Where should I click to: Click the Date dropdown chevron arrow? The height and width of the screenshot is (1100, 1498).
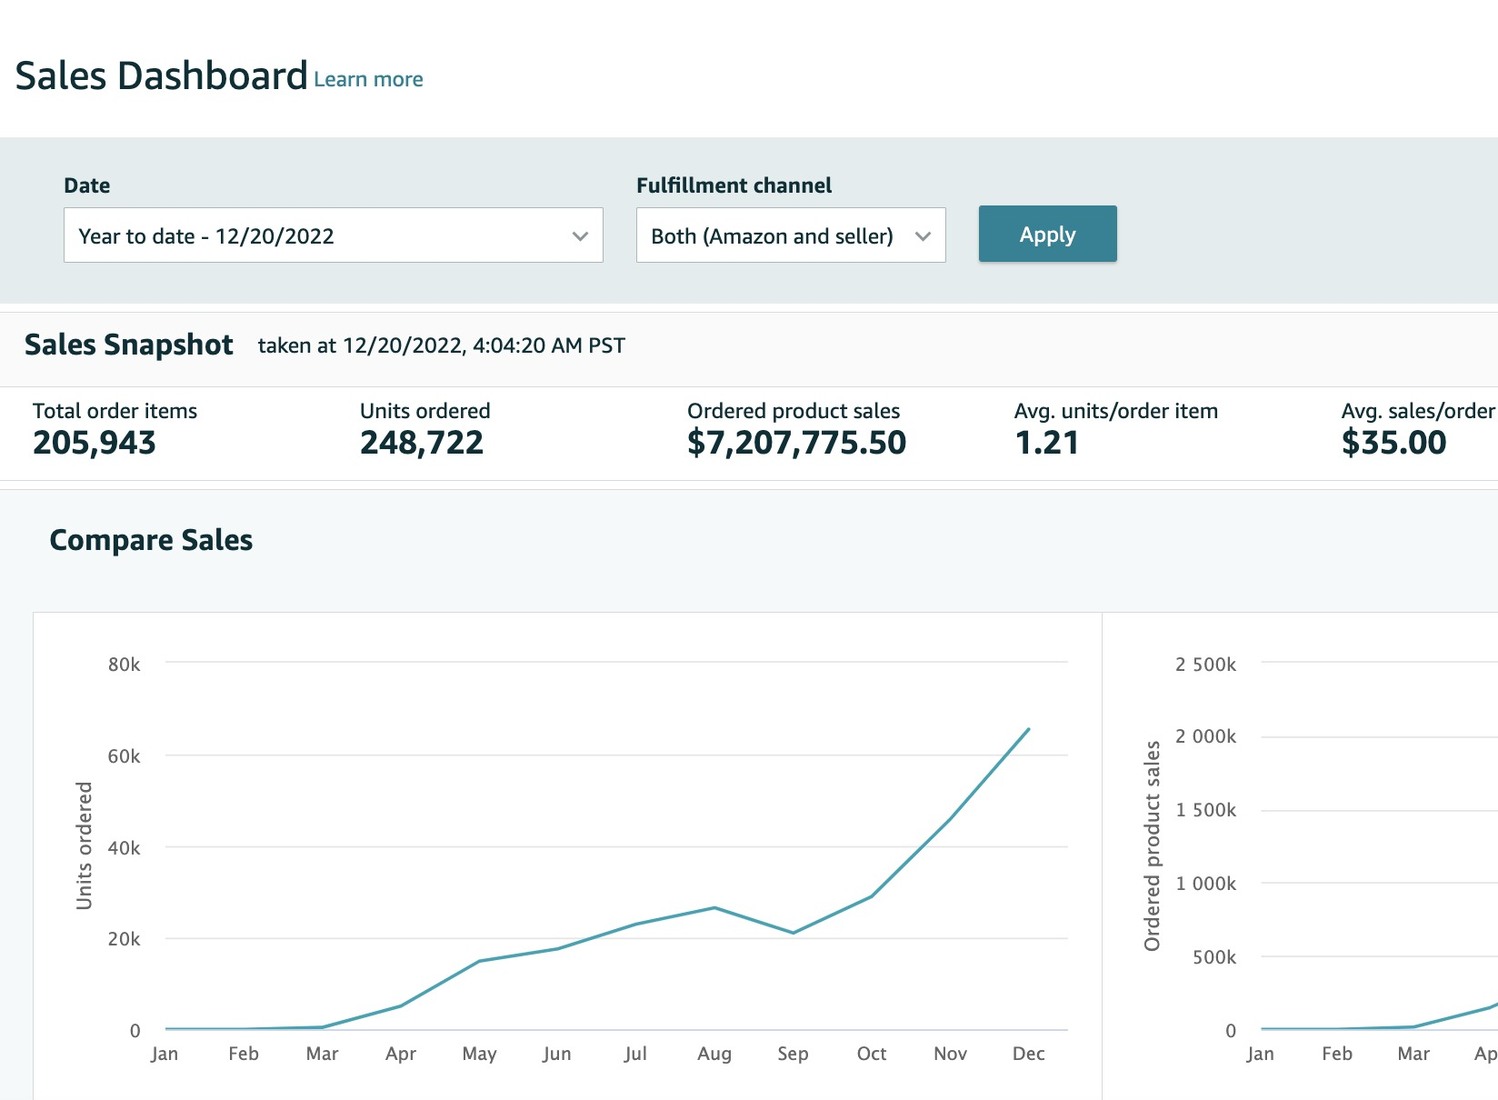click(x=580, y=236)
